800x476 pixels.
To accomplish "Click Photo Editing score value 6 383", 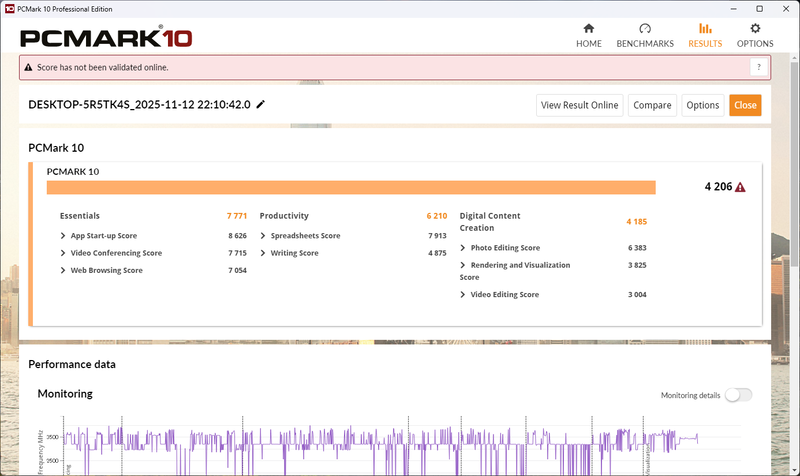I will [637, 248].
